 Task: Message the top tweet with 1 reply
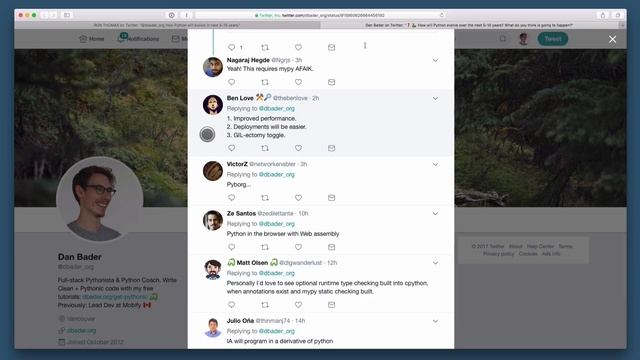(331, 47)
